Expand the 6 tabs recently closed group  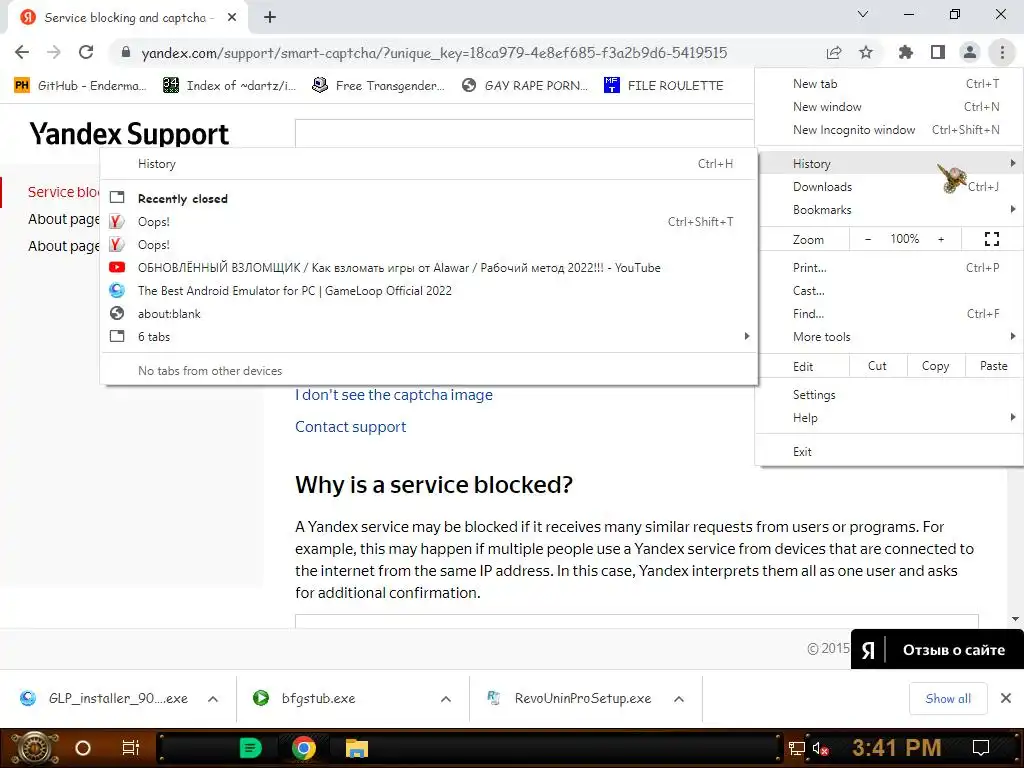429,337
